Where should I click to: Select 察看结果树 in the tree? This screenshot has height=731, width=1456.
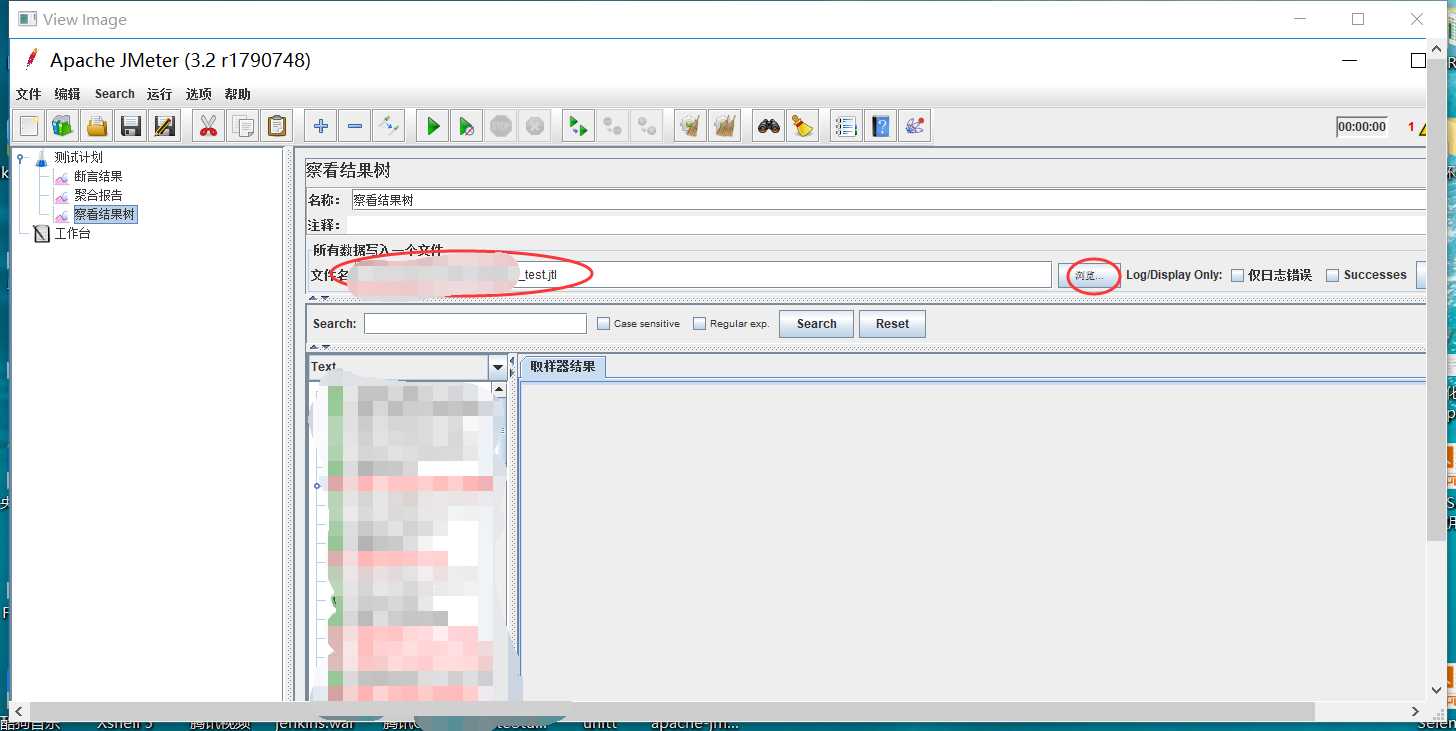click(105, 214)
